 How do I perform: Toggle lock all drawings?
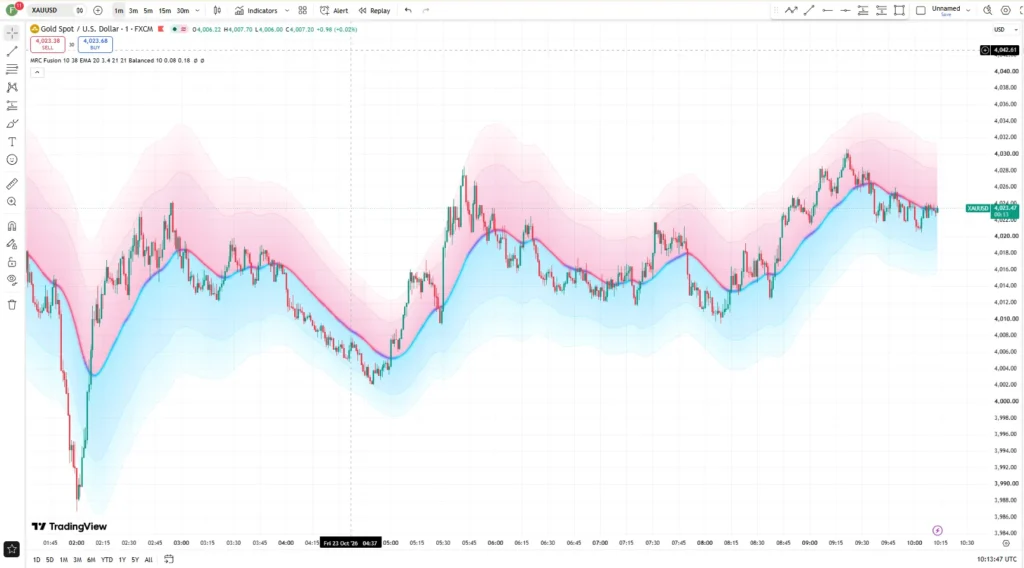pyautogui.click(x=12, y=262)
